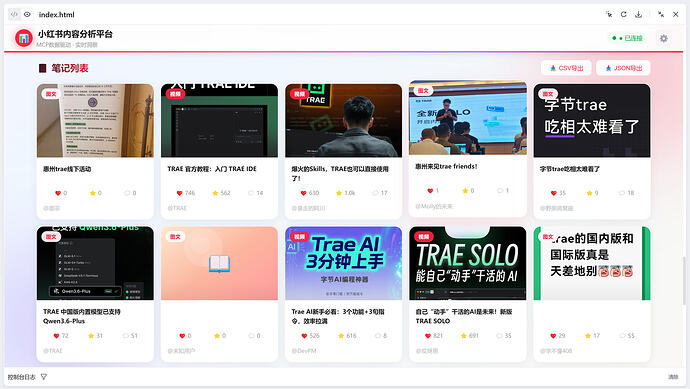Open thumbnail of TRAE 官方教程 video card
Image resolution: width=690 pixels, height=389 pixels.
pos(219,121)
